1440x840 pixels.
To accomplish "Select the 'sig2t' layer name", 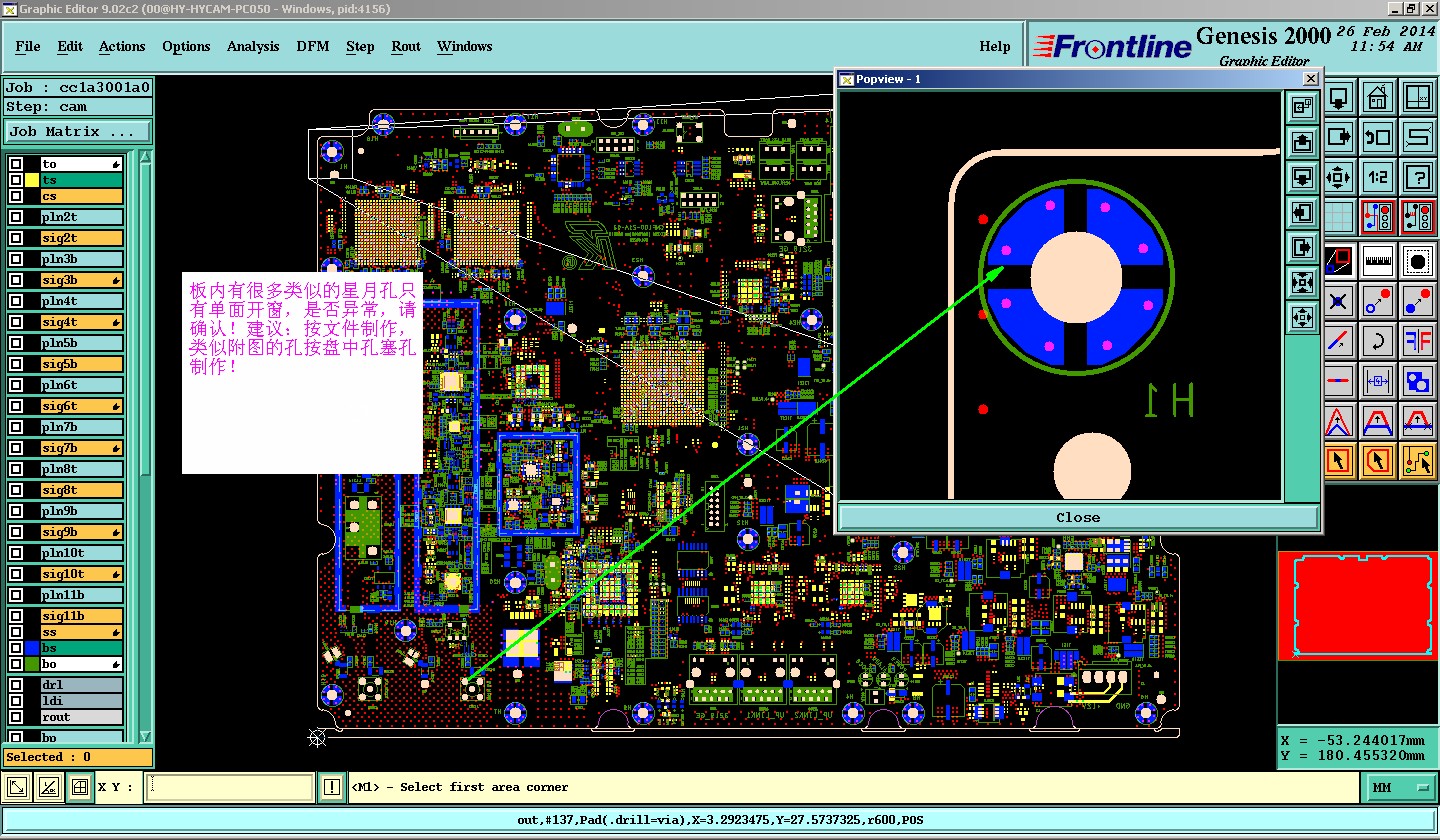I will pyautogui.click(x=81, y=238).
